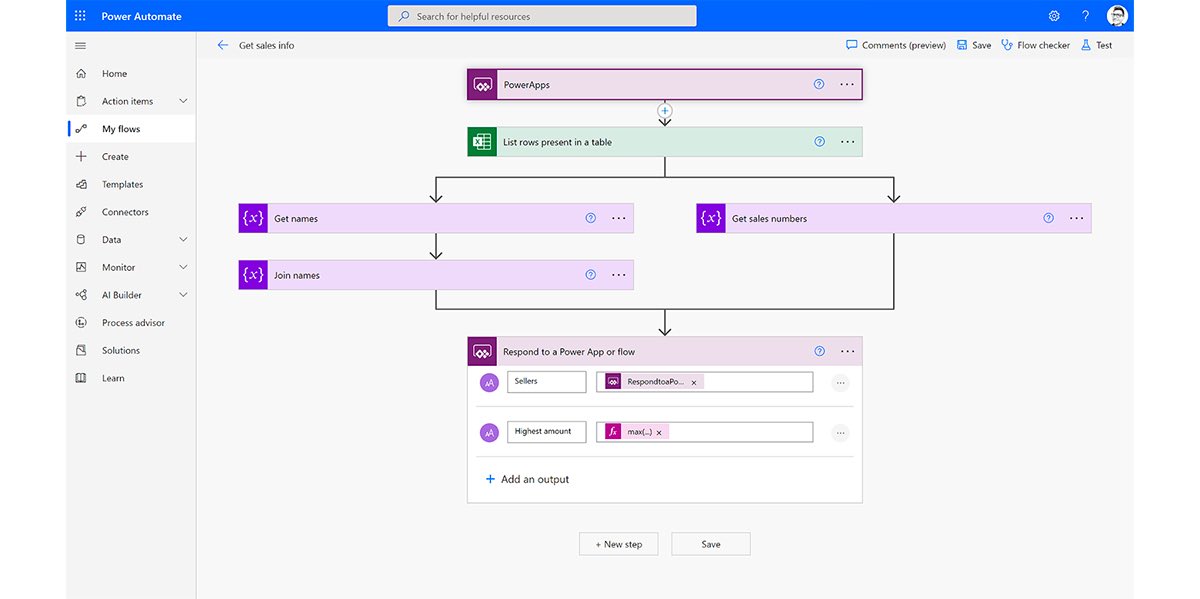Open help for List rows present step
Image resolution: width=1200 pixels, height=599 pixels.
tap(819, 142)
